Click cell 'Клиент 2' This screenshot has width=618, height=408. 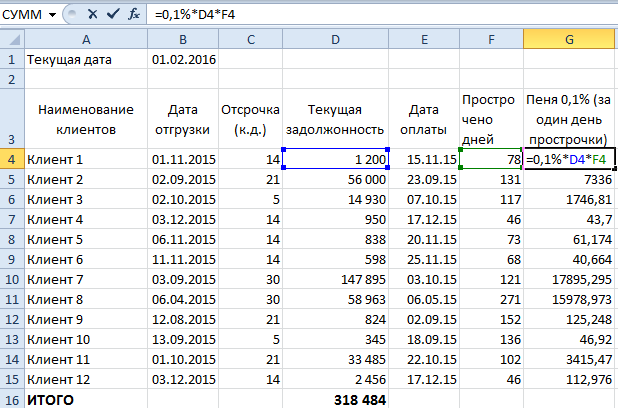(86, 179)
